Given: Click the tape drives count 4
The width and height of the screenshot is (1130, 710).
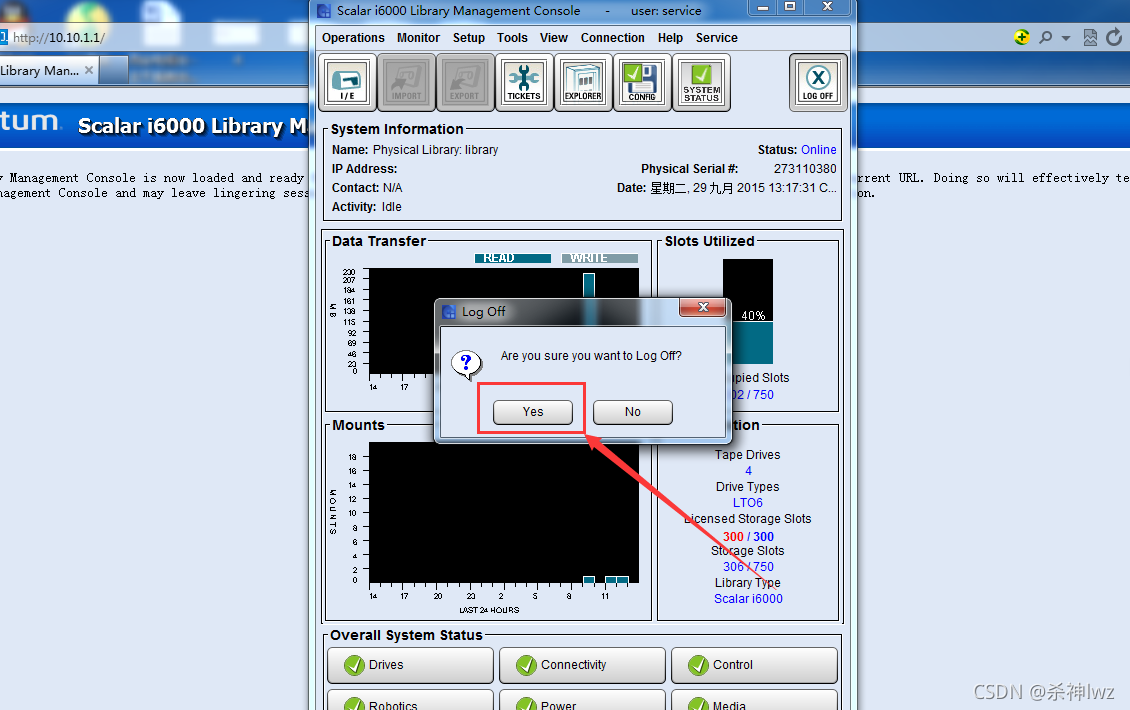Looking at the screenshot, I should point(748,471).
